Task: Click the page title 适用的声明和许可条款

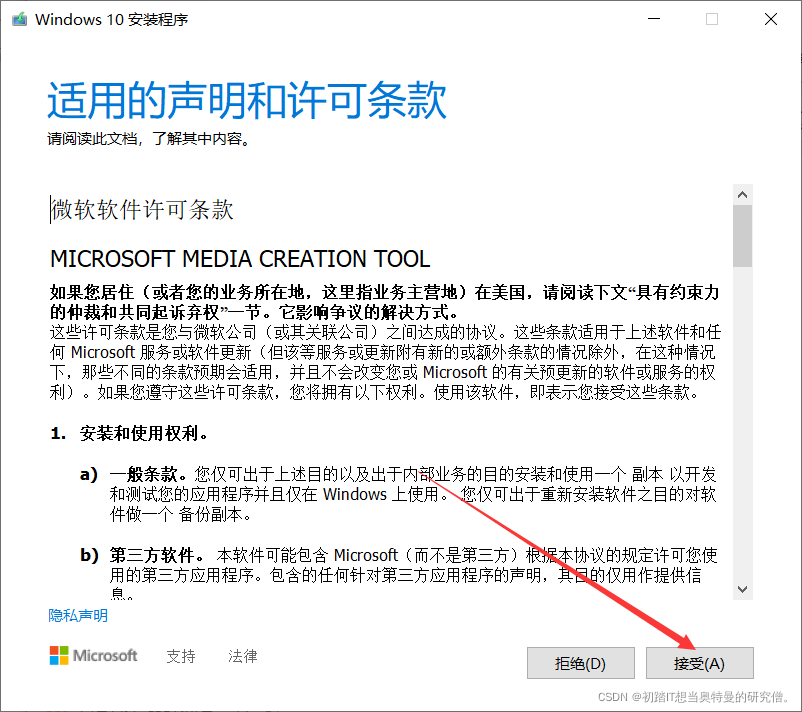Action: pyautogui.click(x=247, y=100)
